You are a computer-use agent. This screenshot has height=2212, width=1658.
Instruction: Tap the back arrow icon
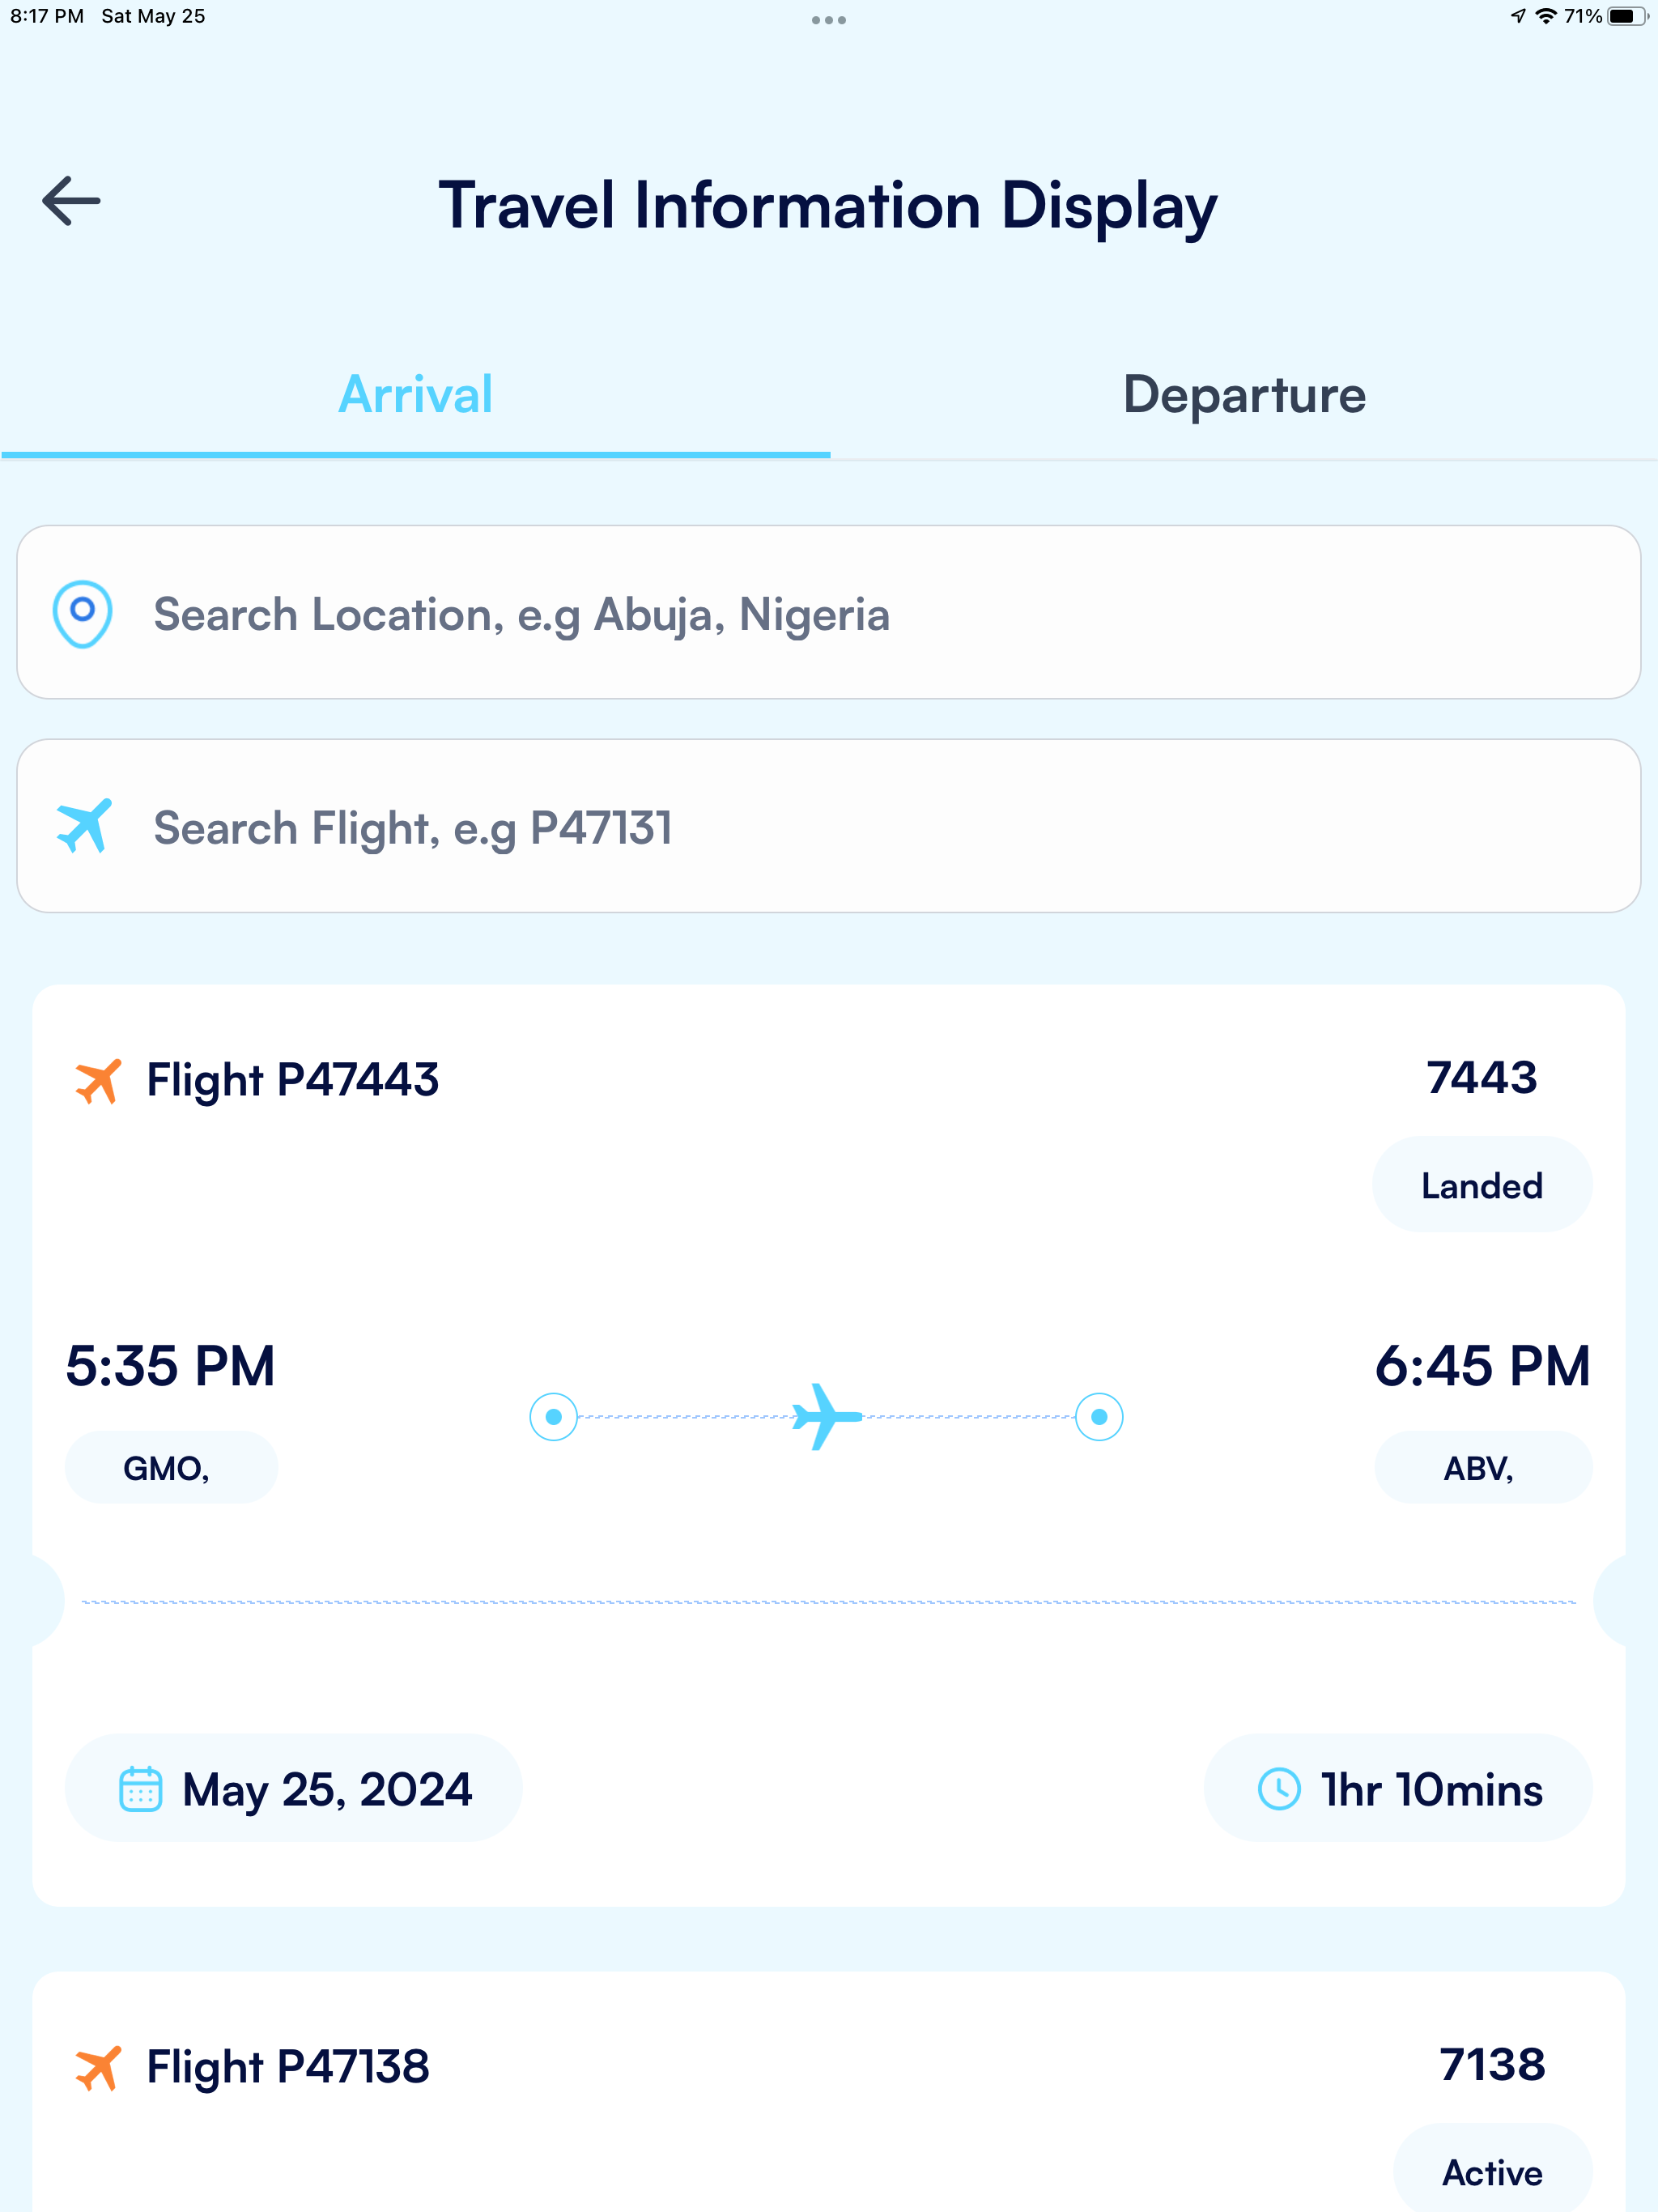click(x=71, y=201)
